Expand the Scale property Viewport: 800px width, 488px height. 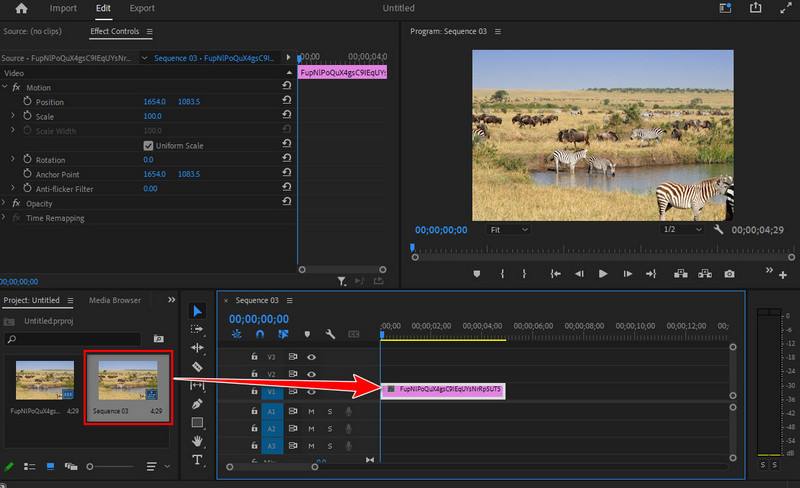13,116
